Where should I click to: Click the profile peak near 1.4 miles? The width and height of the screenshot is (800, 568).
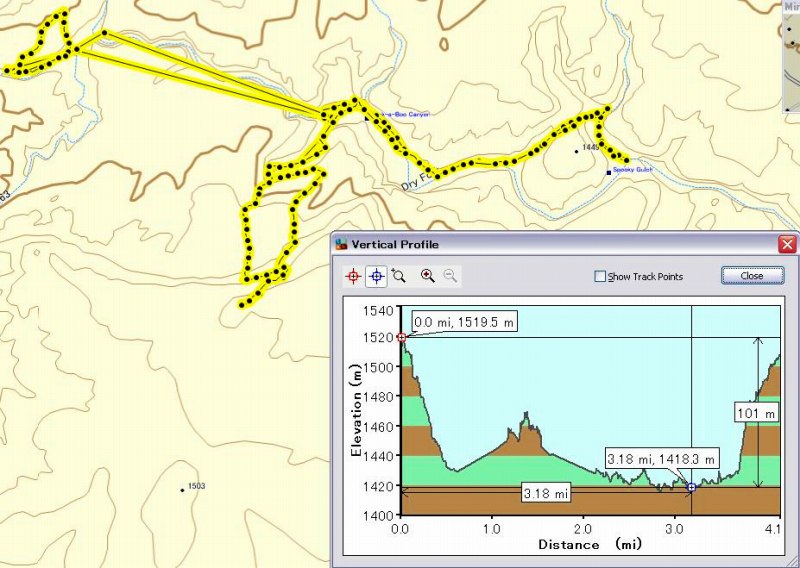pos(525,413)
